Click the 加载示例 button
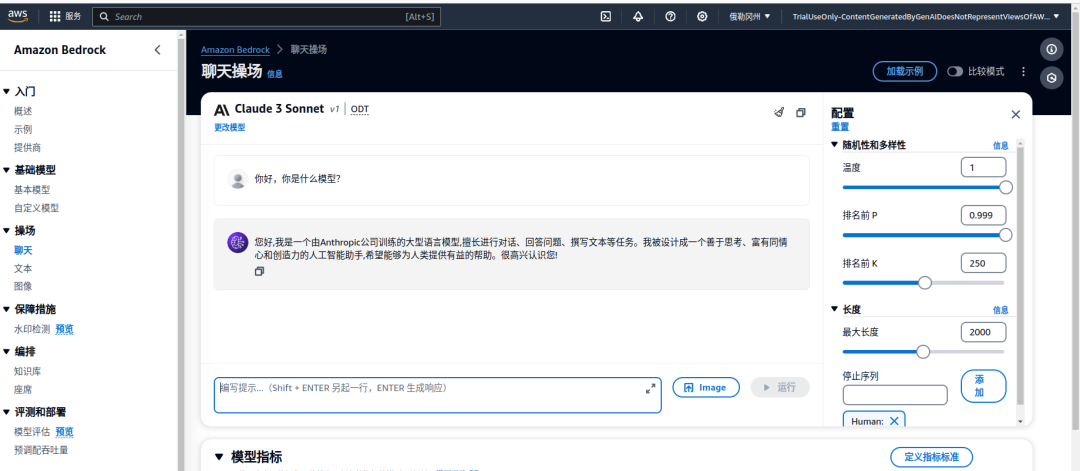Viewport: 1080px width, 471px height. pyautogui.click(x=904, y=72)
